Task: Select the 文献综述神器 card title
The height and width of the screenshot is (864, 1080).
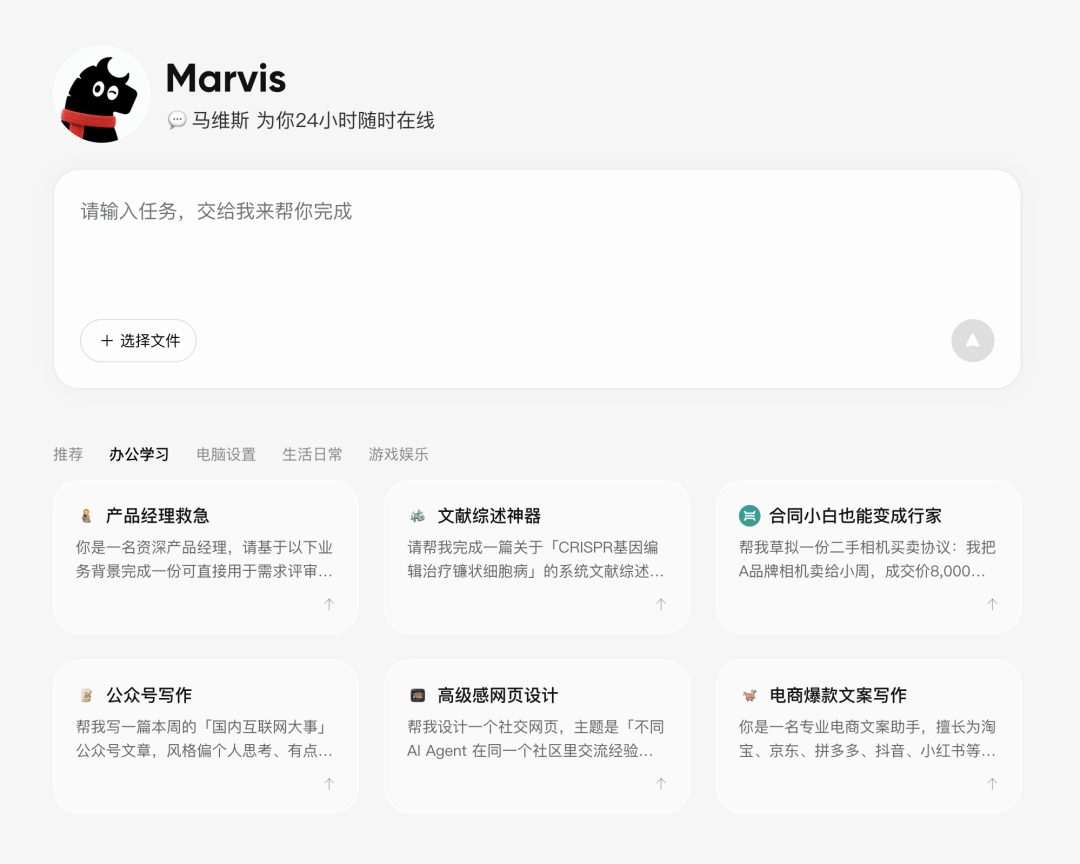Action: 489,515
